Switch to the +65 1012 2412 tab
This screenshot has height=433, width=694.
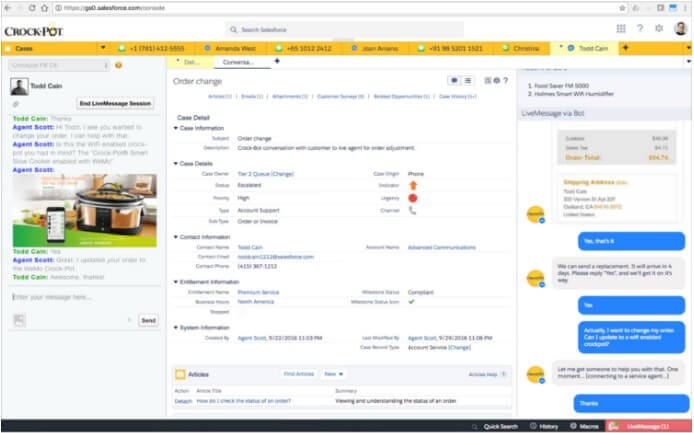click(x=304, y=48)
